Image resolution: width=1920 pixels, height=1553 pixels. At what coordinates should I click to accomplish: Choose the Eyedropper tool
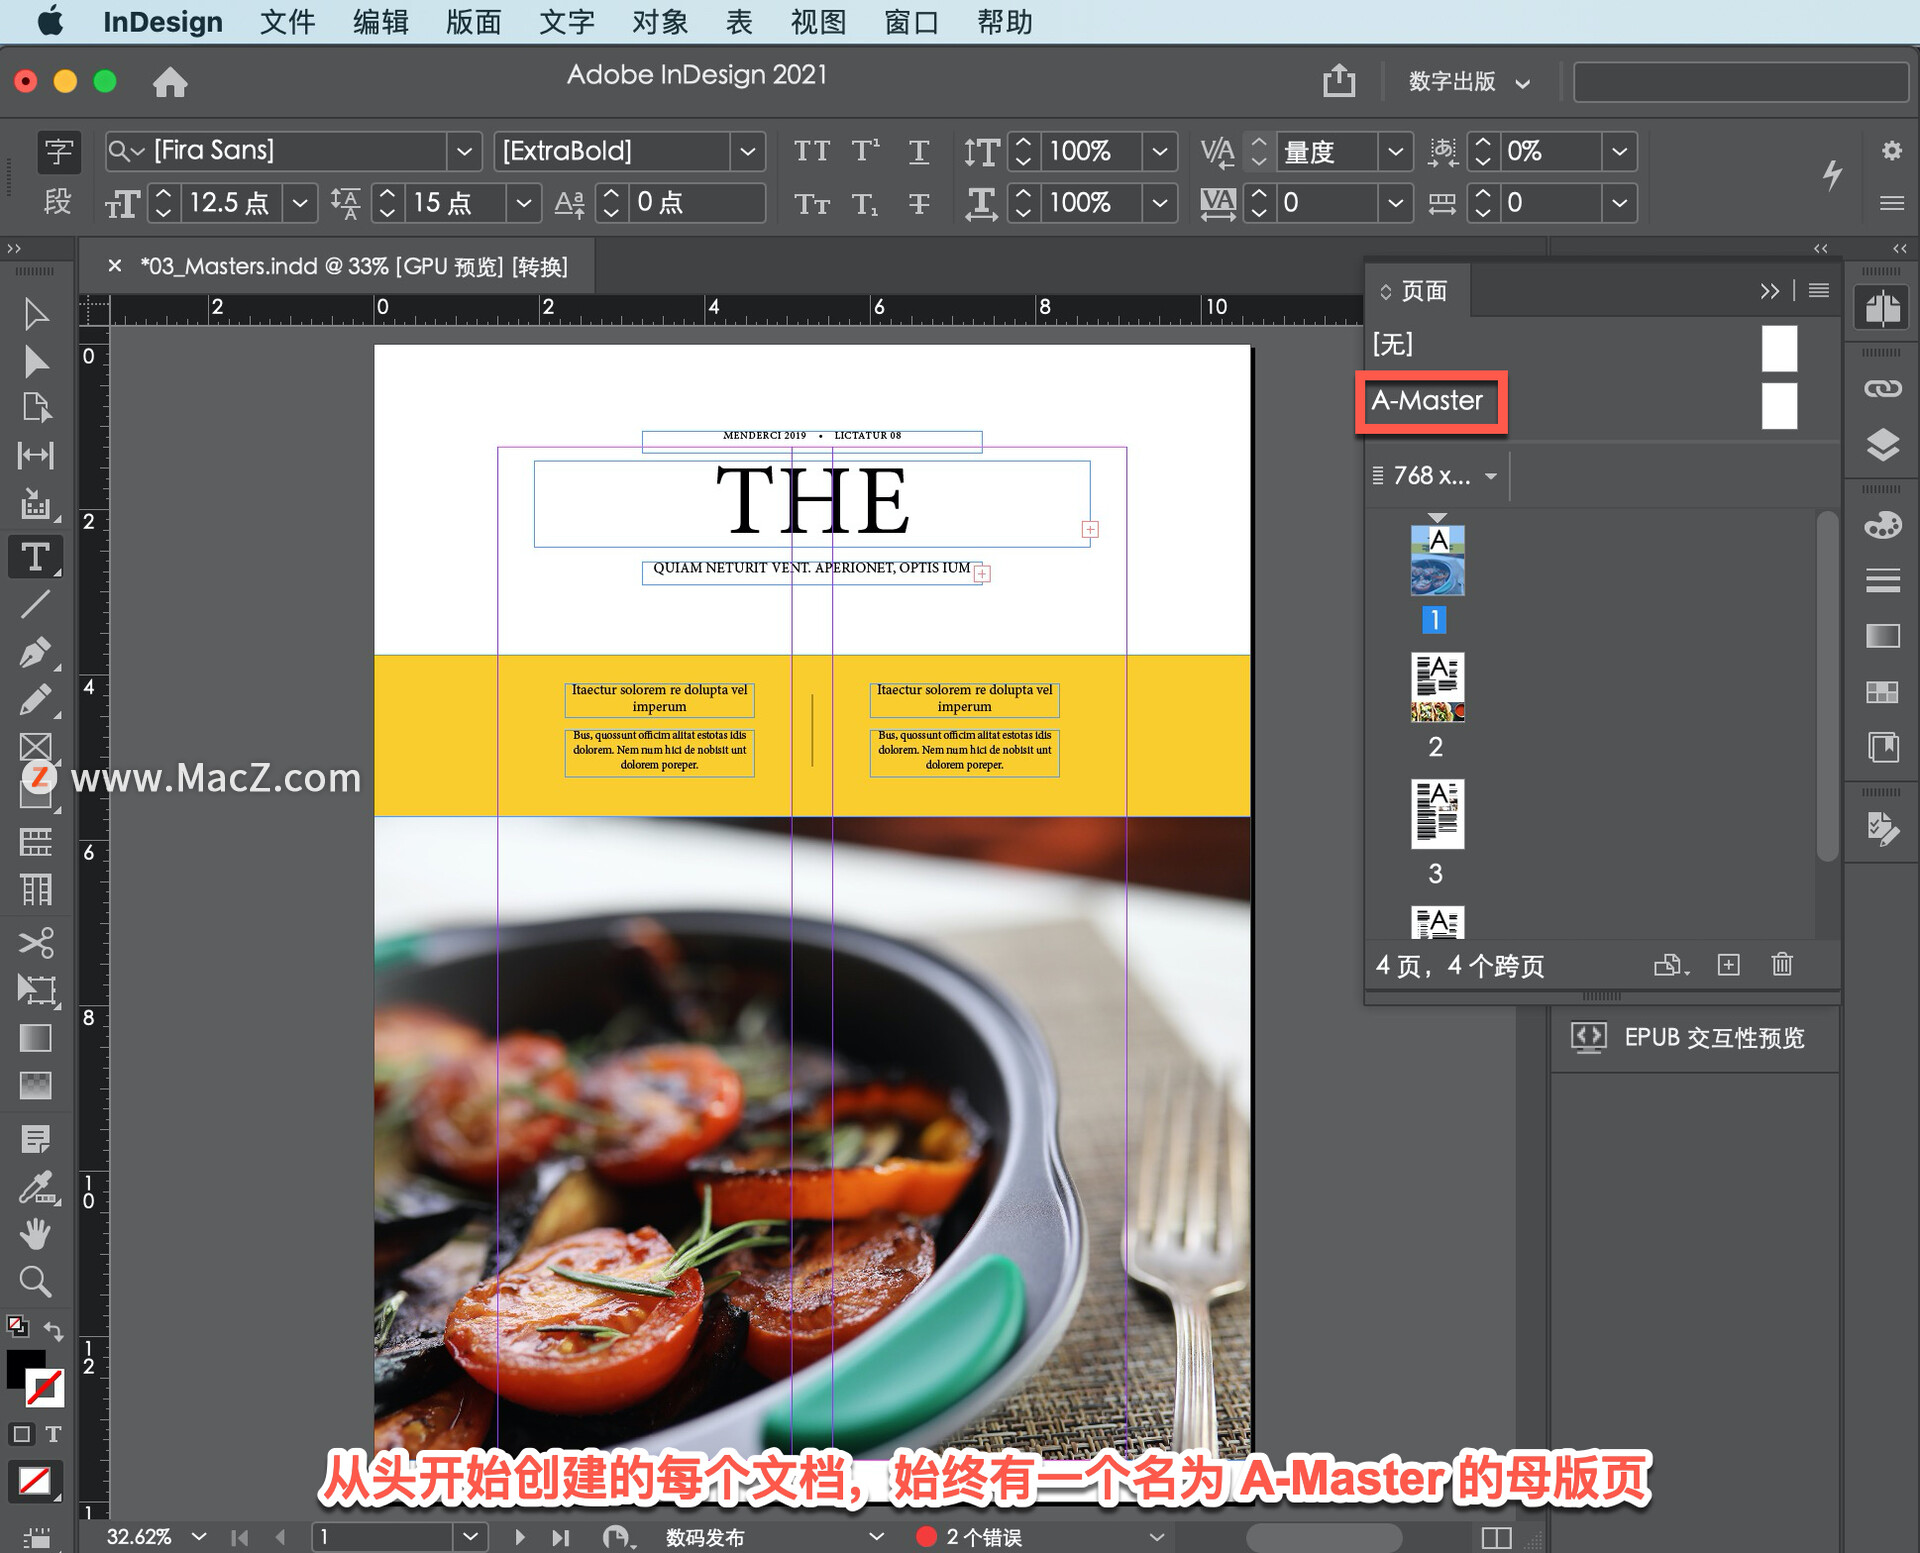click(x=36, y=1187)
